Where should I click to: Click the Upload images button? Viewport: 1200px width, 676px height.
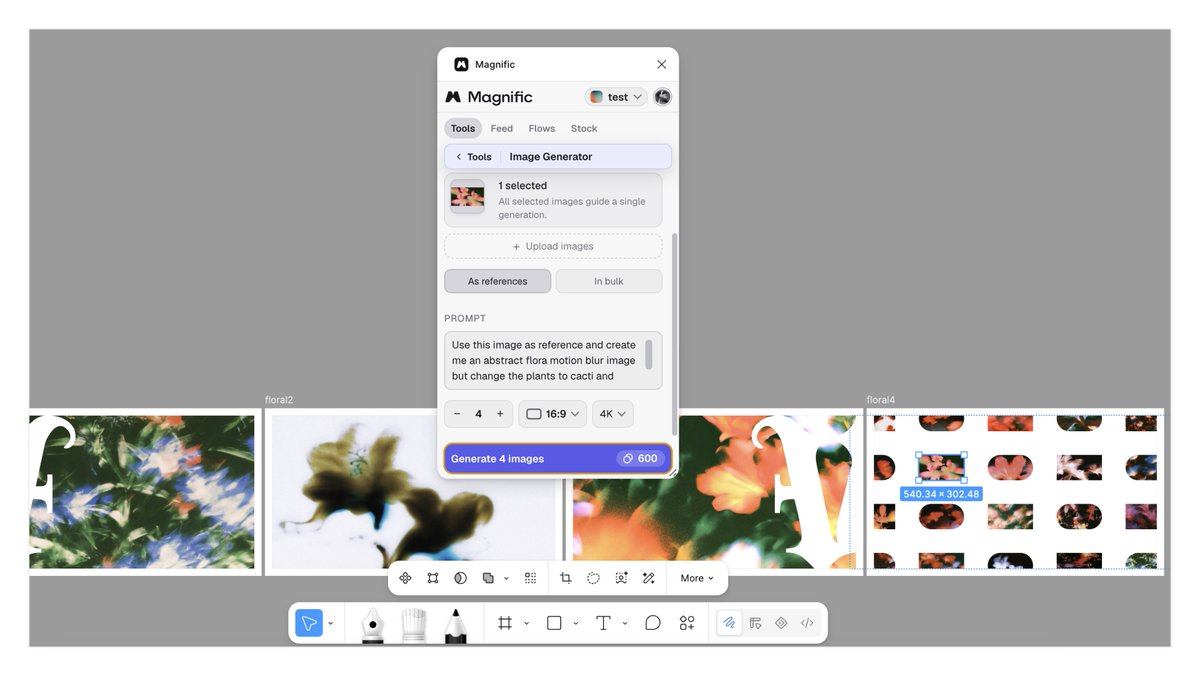(x=553, y=246)
